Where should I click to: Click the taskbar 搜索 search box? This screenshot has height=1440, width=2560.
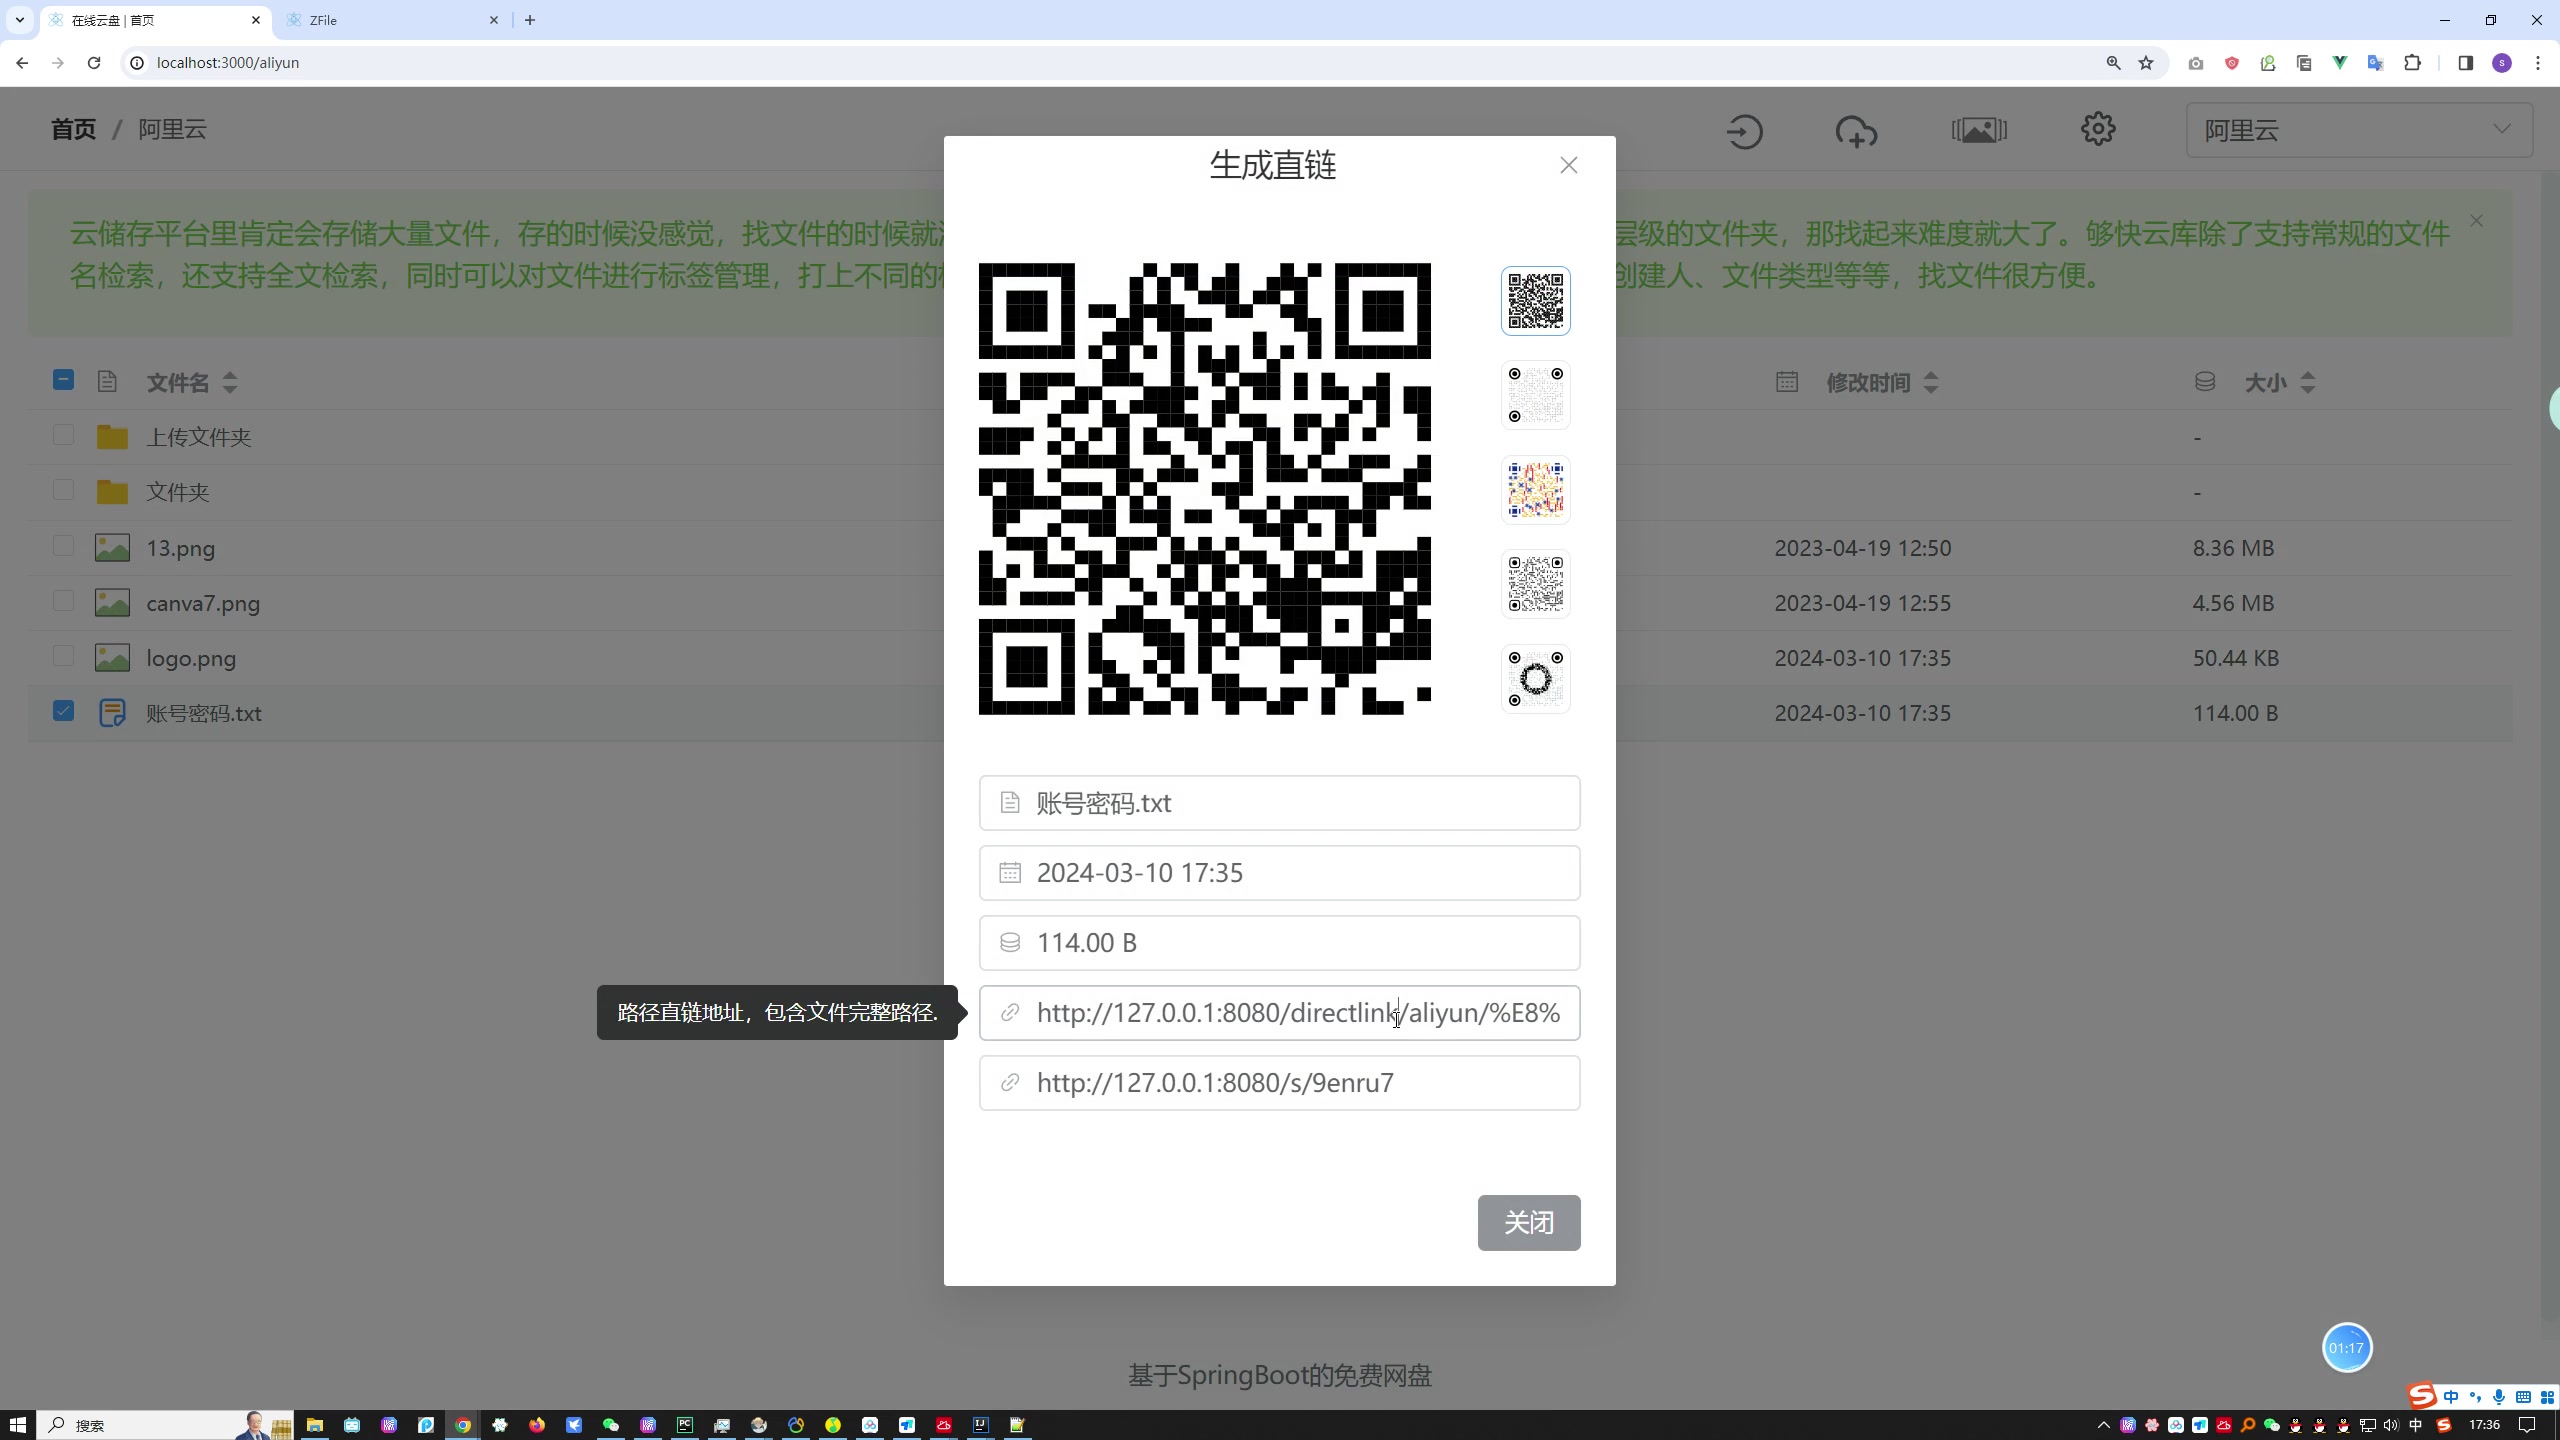tap(165, 1425)
